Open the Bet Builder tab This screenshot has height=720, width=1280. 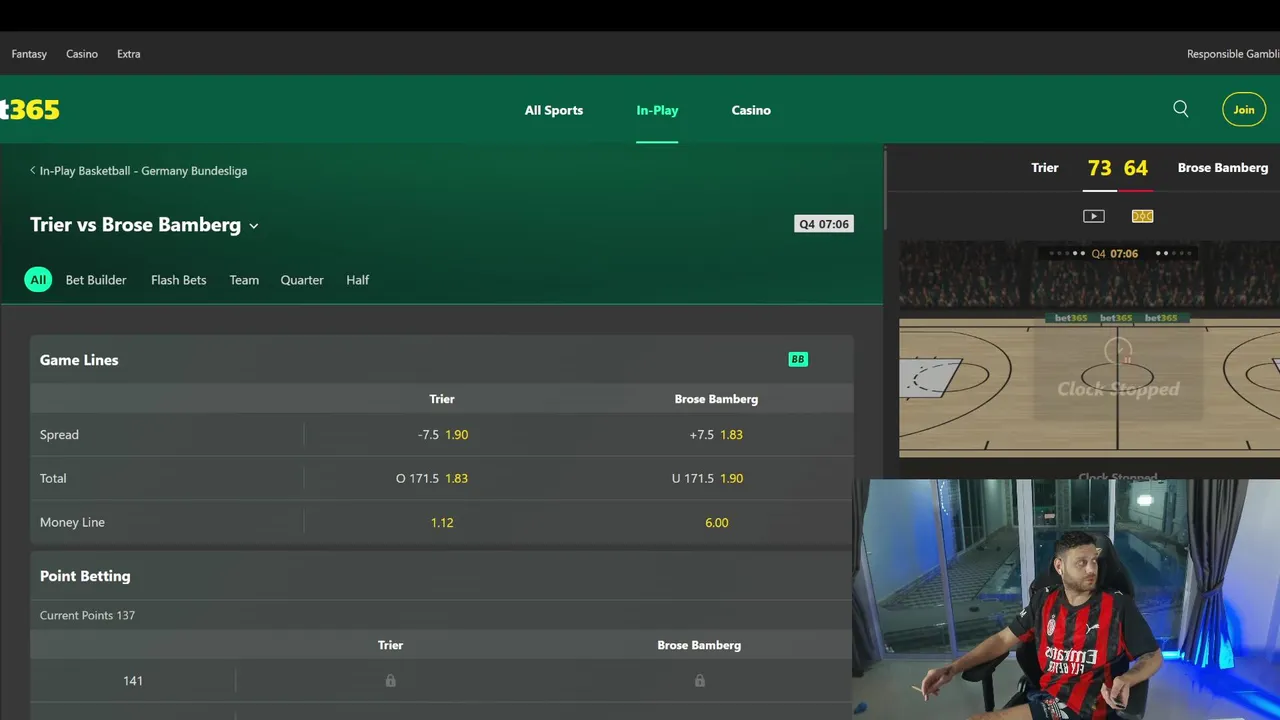[x=96, y=280]
